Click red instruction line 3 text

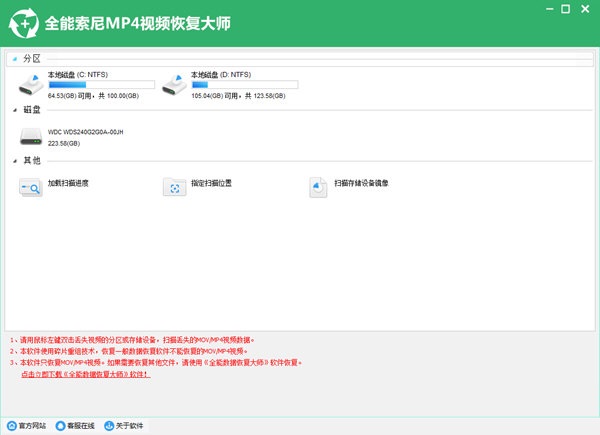156,362
